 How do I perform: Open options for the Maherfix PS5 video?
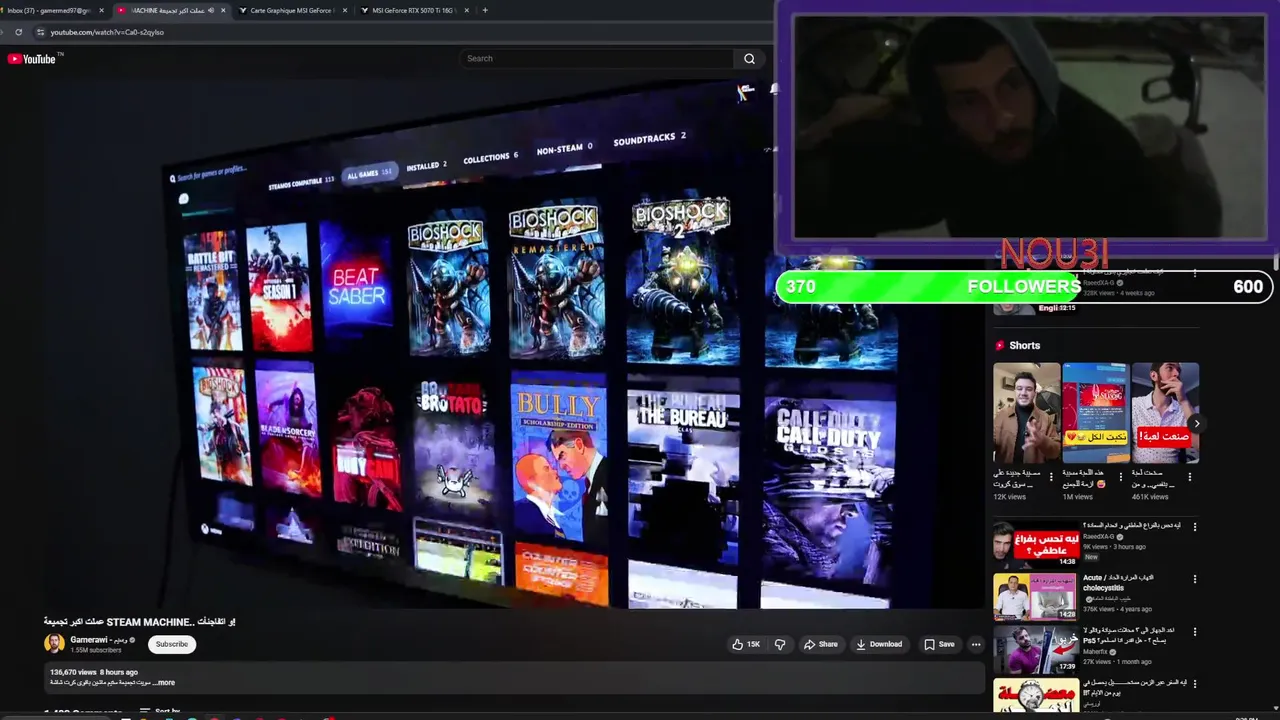(1194, 632)
